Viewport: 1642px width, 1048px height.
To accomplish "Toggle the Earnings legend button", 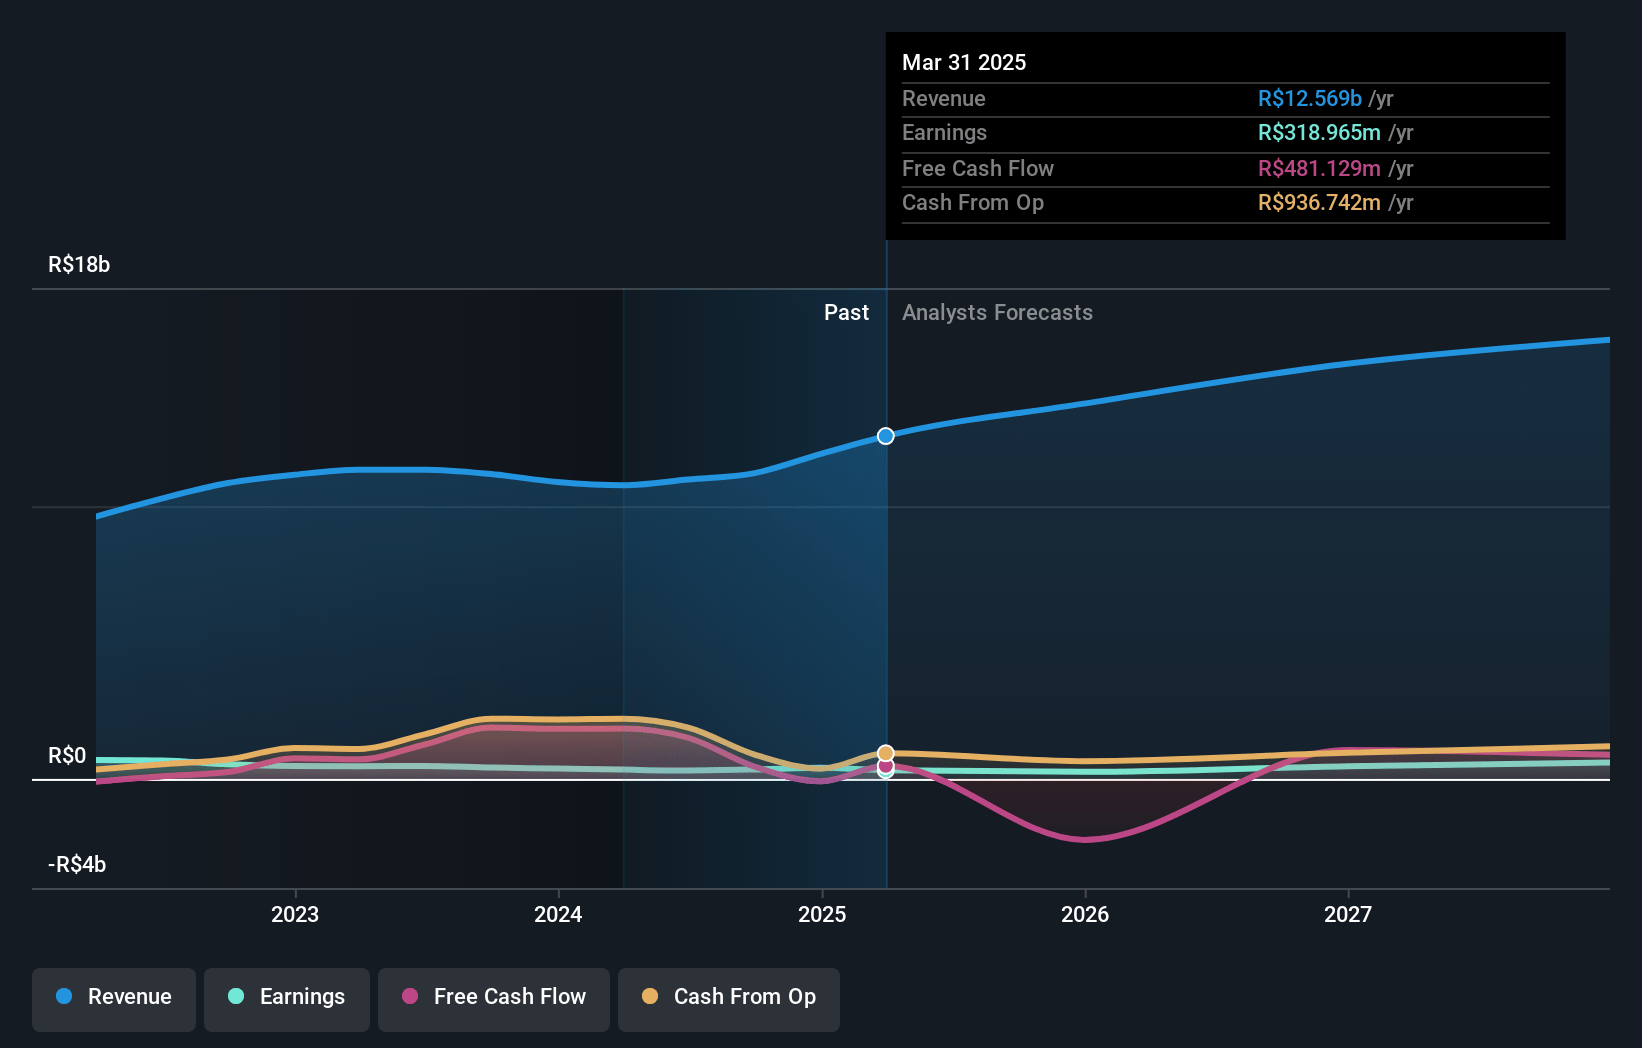I will 287,999.
